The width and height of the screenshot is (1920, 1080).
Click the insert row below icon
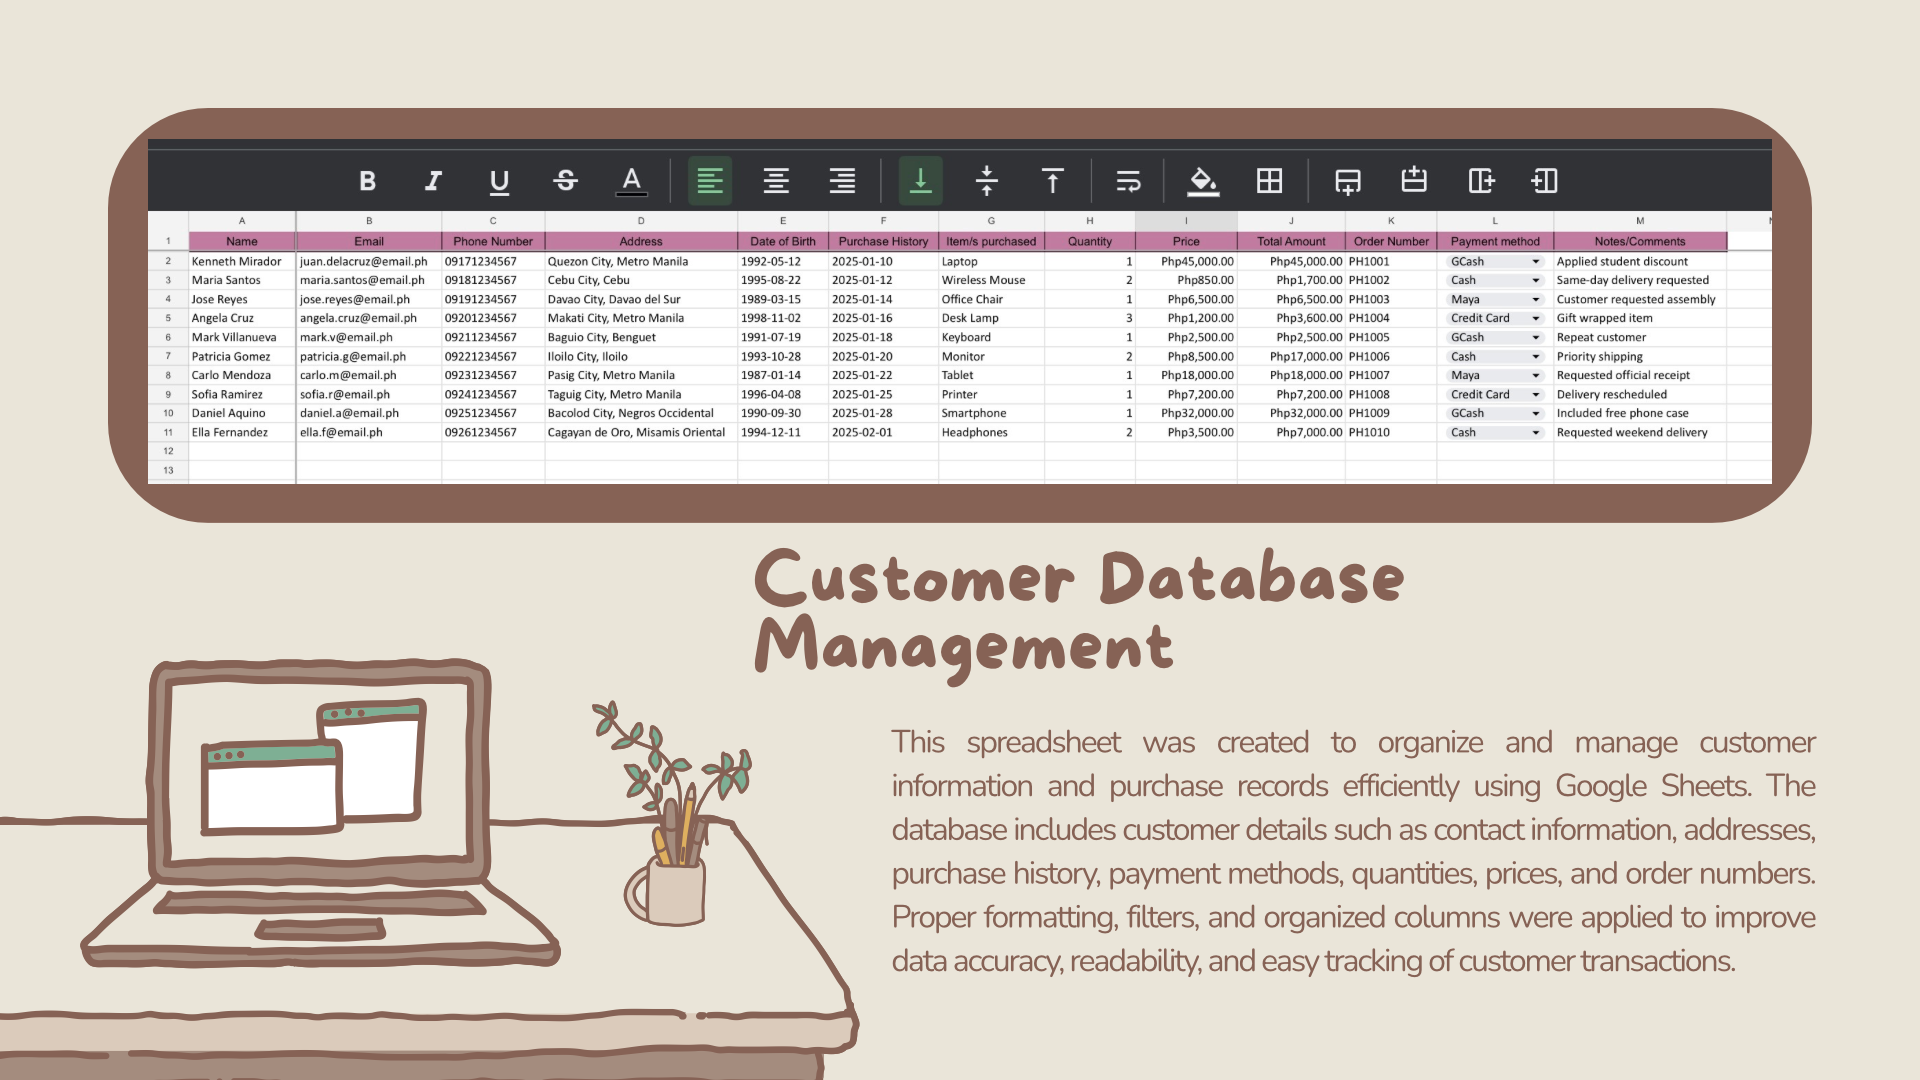(x=1347, y=181)
